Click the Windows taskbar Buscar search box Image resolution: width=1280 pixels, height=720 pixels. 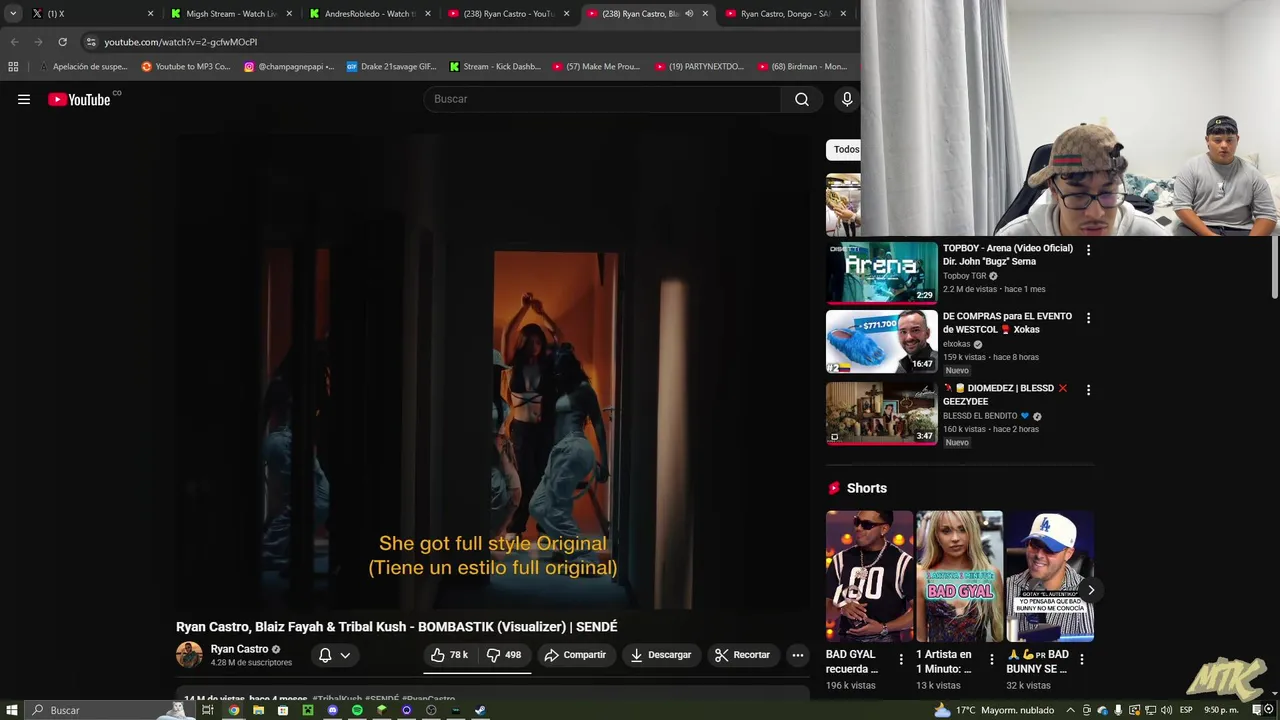pyautogui.click(x=110, y=710)
